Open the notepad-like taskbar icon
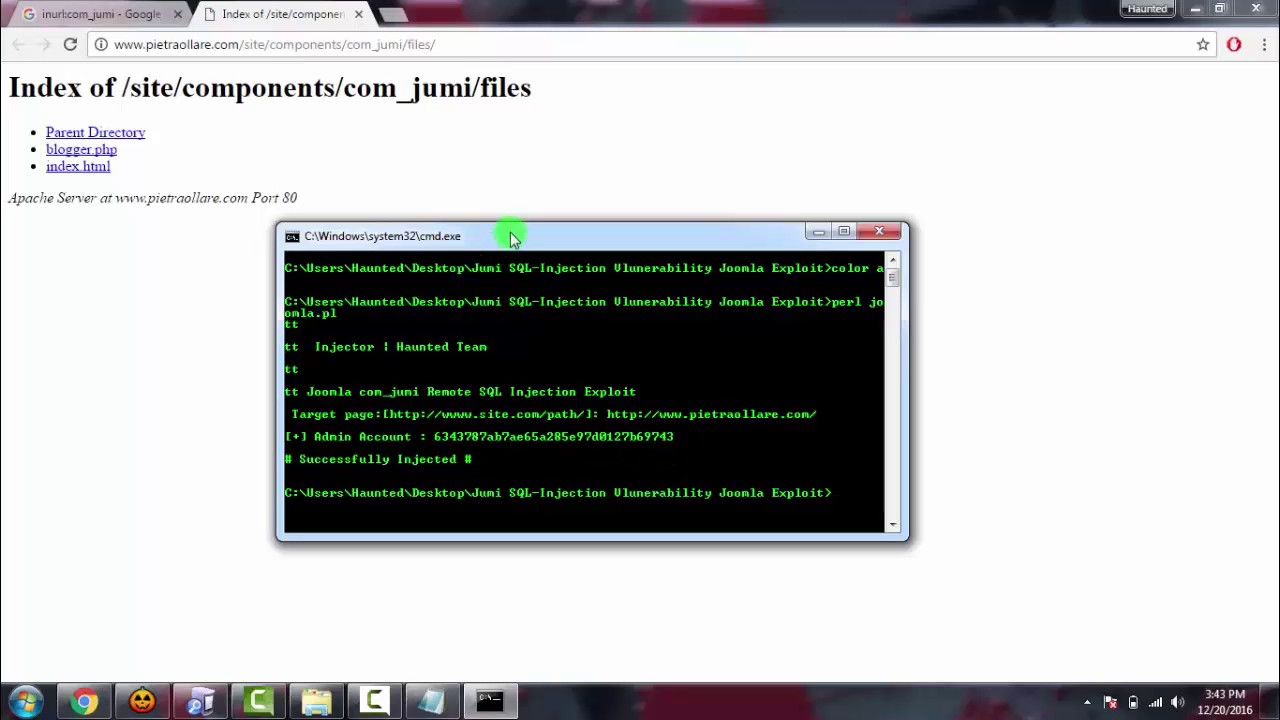The height and width of the screenshot is (720, 1280). (x=432, y=701)
